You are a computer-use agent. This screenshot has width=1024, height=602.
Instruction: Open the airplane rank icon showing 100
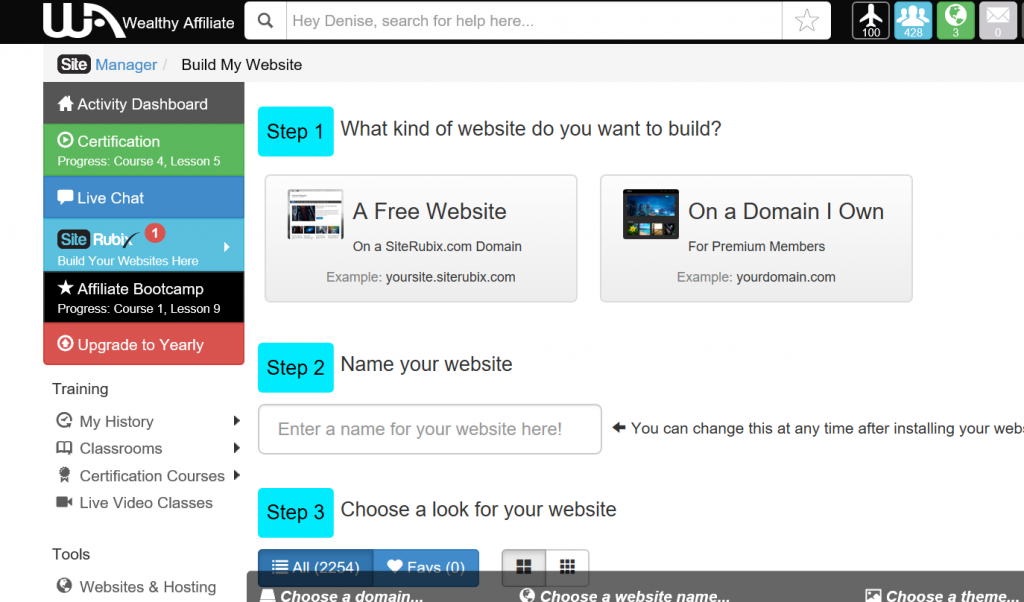pyautogui.click(x=871, y=21)
